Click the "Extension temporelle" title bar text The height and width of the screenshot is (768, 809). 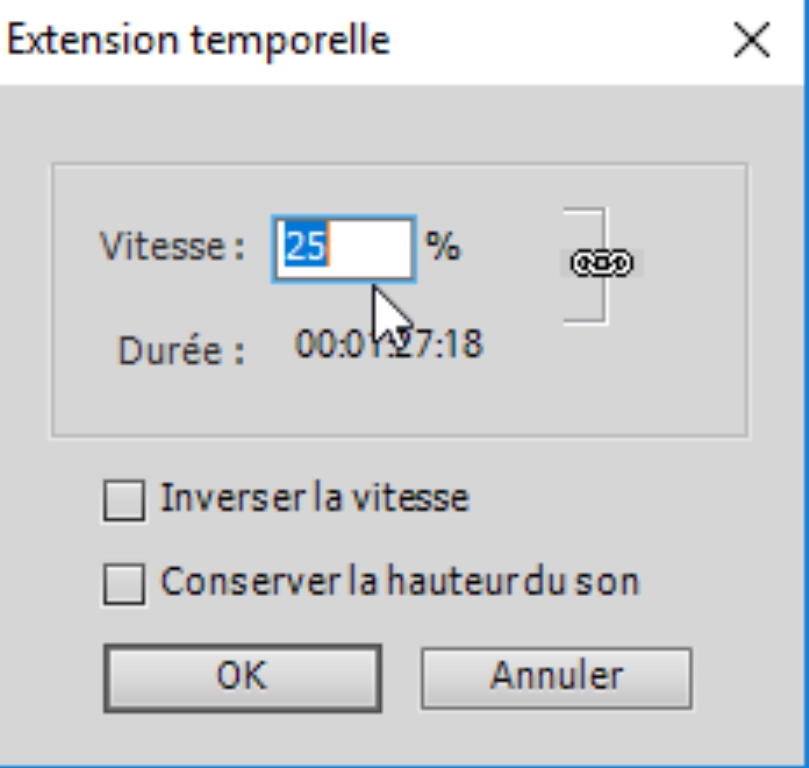pos(198,42)
